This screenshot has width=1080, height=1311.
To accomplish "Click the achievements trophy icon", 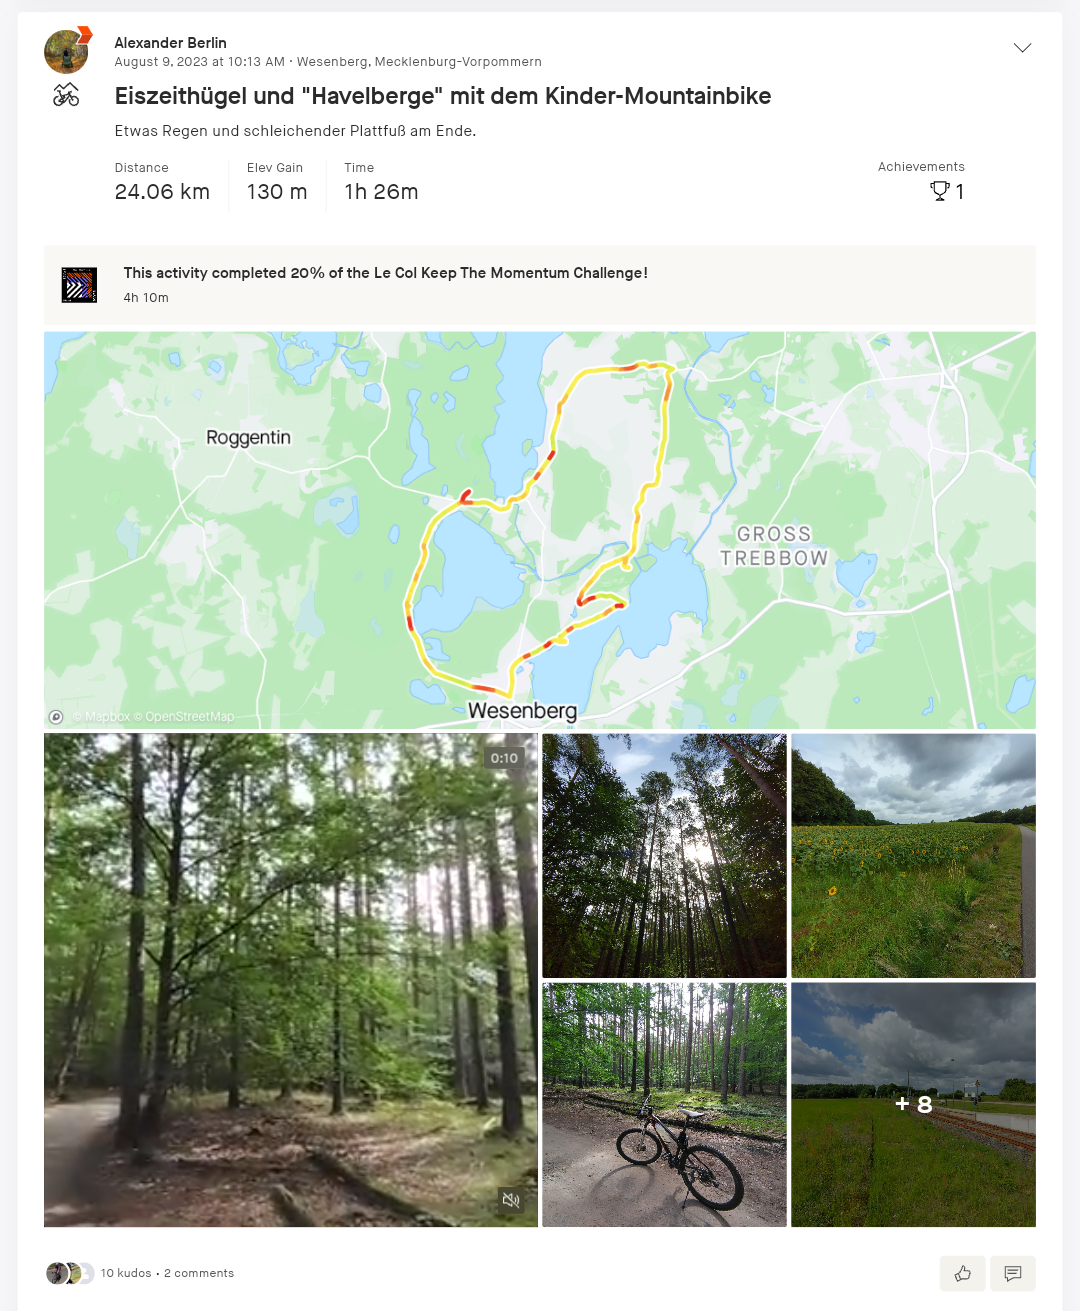I will (939, 191).
